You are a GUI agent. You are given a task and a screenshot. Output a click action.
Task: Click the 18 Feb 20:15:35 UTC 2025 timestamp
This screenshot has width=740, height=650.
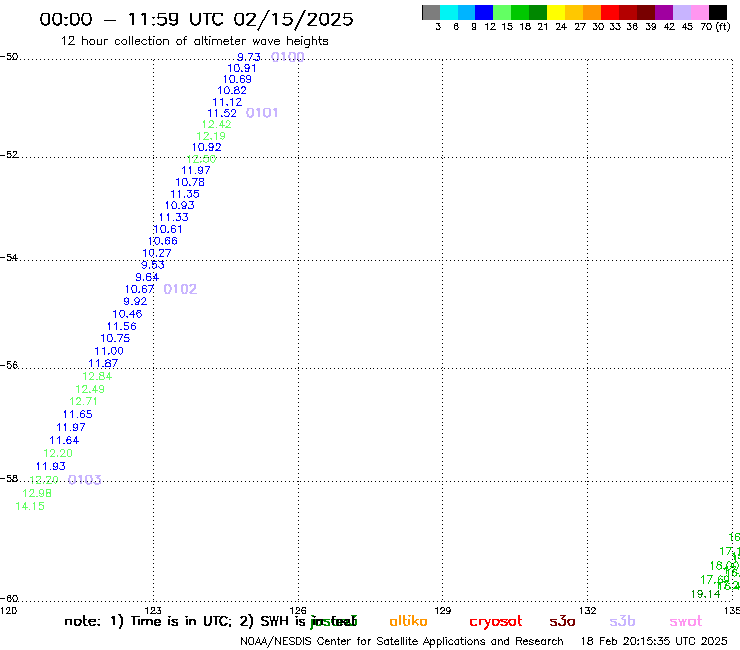(654, 641)
